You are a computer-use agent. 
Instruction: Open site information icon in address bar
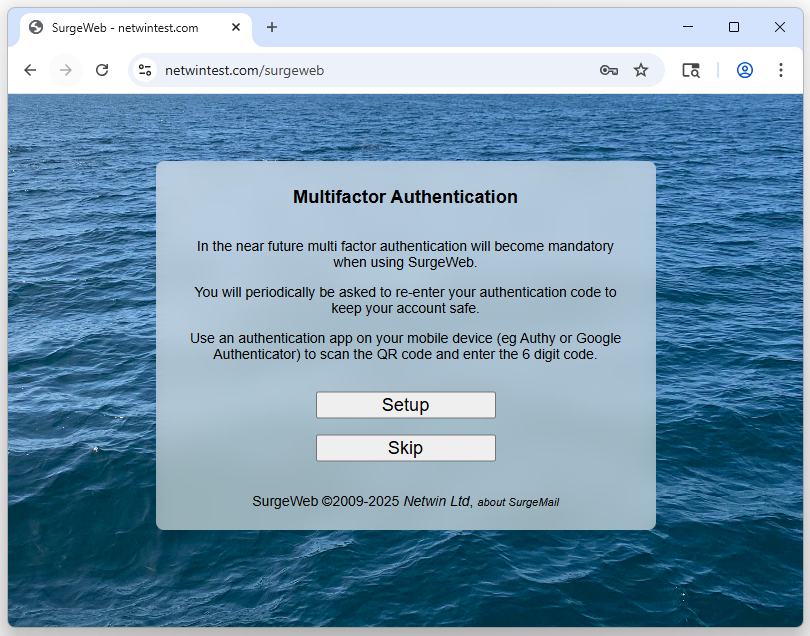pyautogui.click(x=146, y=70)
